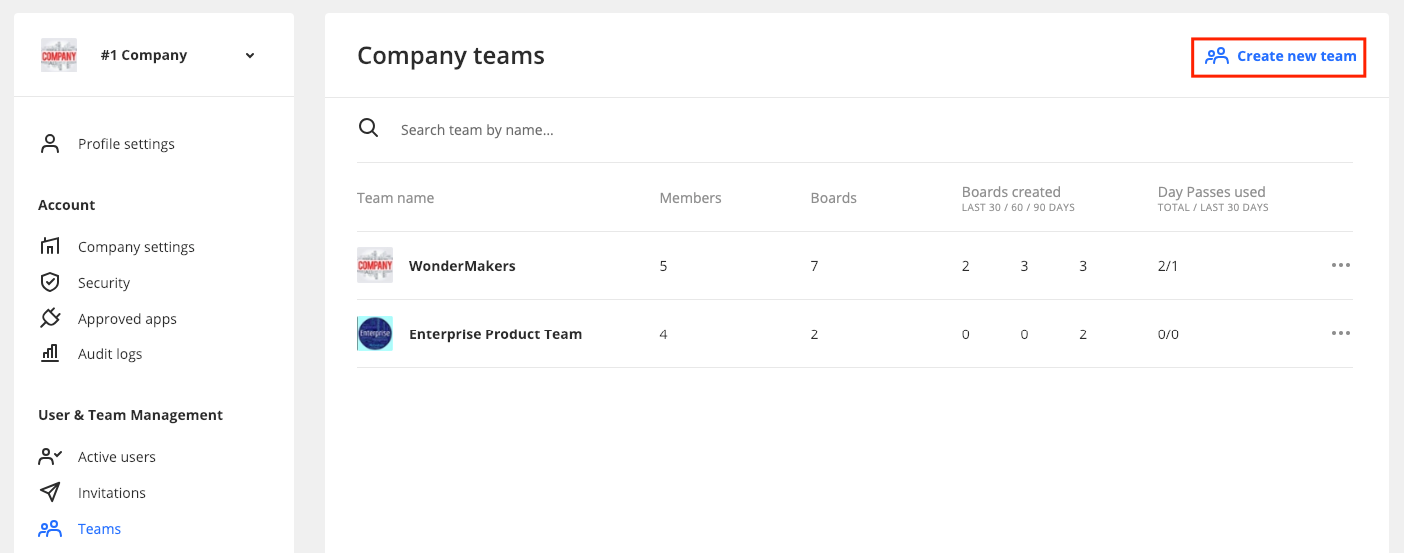The width and height of the screenshot is (1404, 553).
Task: Click the Security shield icon
Action: coord(50,283)
